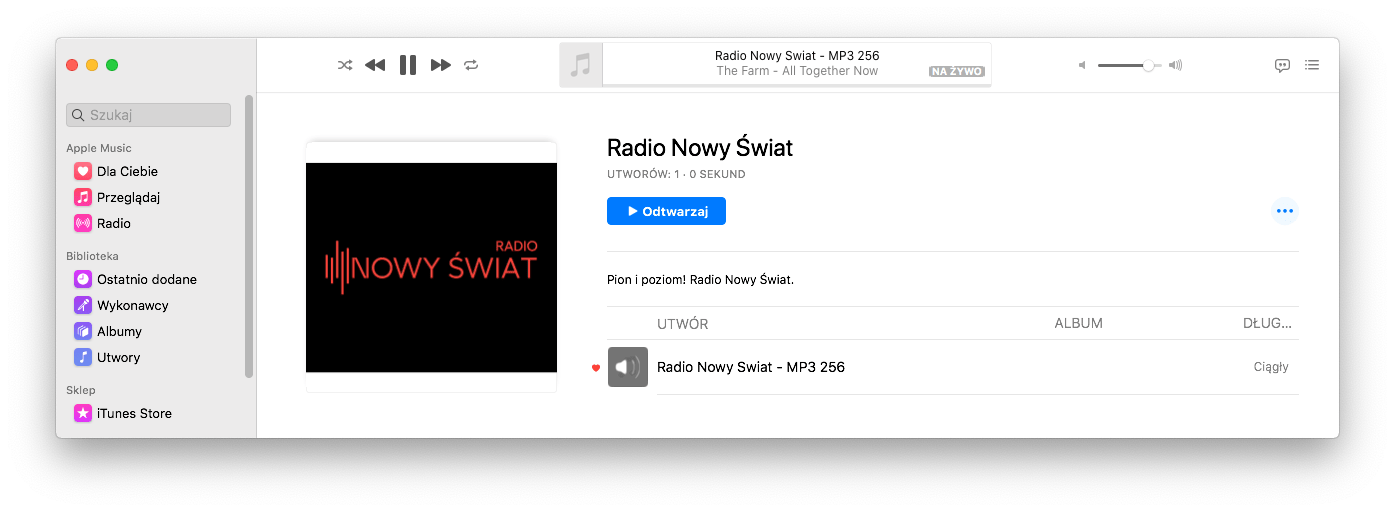Image resolution: width=1395 pixels, height=512 pixels.
Task: Open the lyrics panel
Action: tap(1282, 65)
